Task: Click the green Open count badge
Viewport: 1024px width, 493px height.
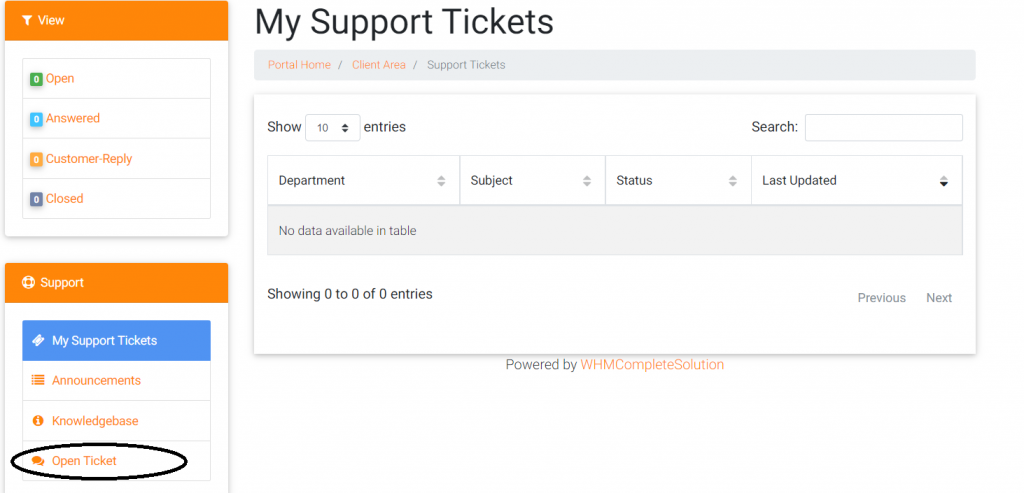Action: [36, 79]
